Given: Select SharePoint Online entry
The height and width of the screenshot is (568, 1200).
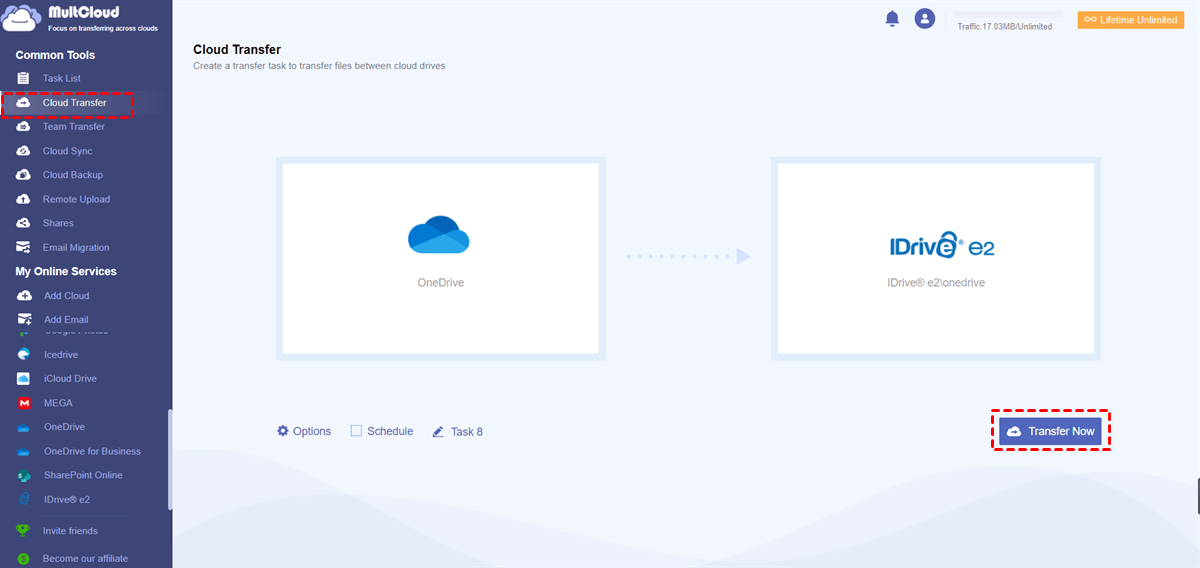Looking at the screenshot, I should [83, 475].
